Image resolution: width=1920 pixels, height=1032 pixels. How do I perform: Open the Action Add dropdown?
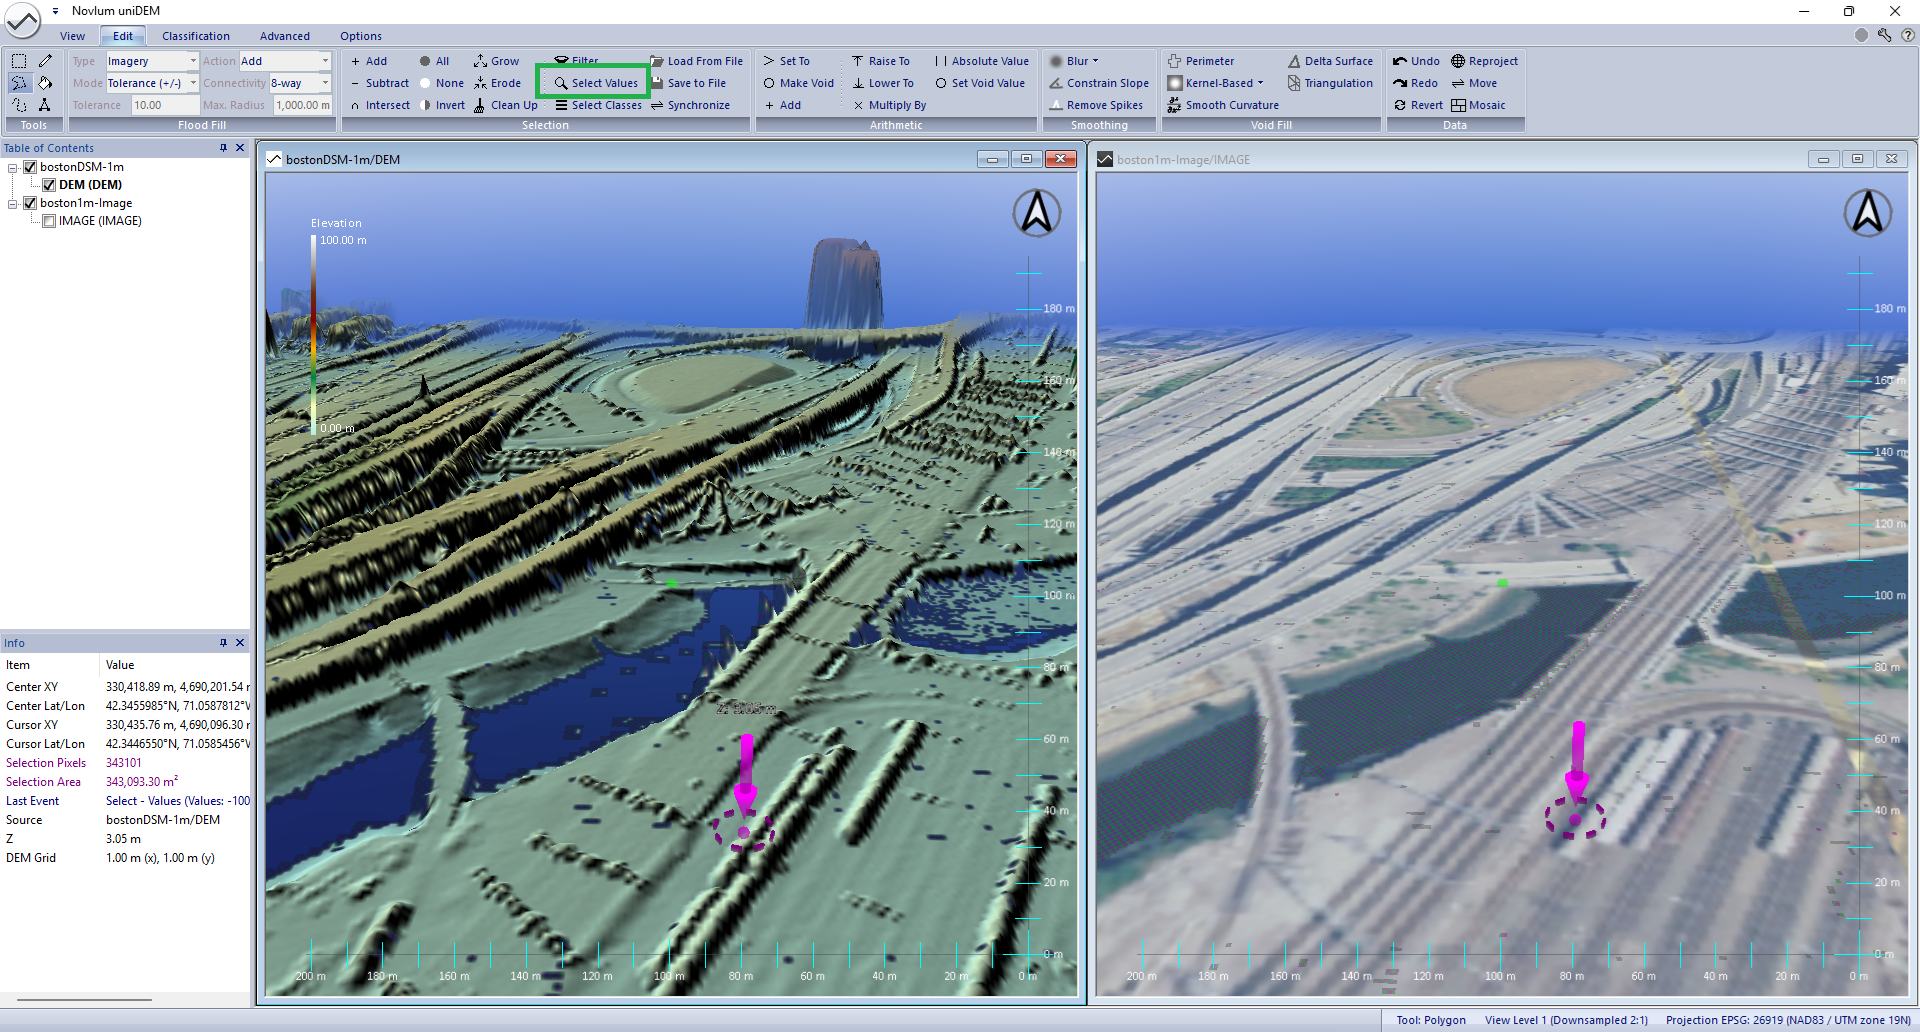[x=325, y=61]
